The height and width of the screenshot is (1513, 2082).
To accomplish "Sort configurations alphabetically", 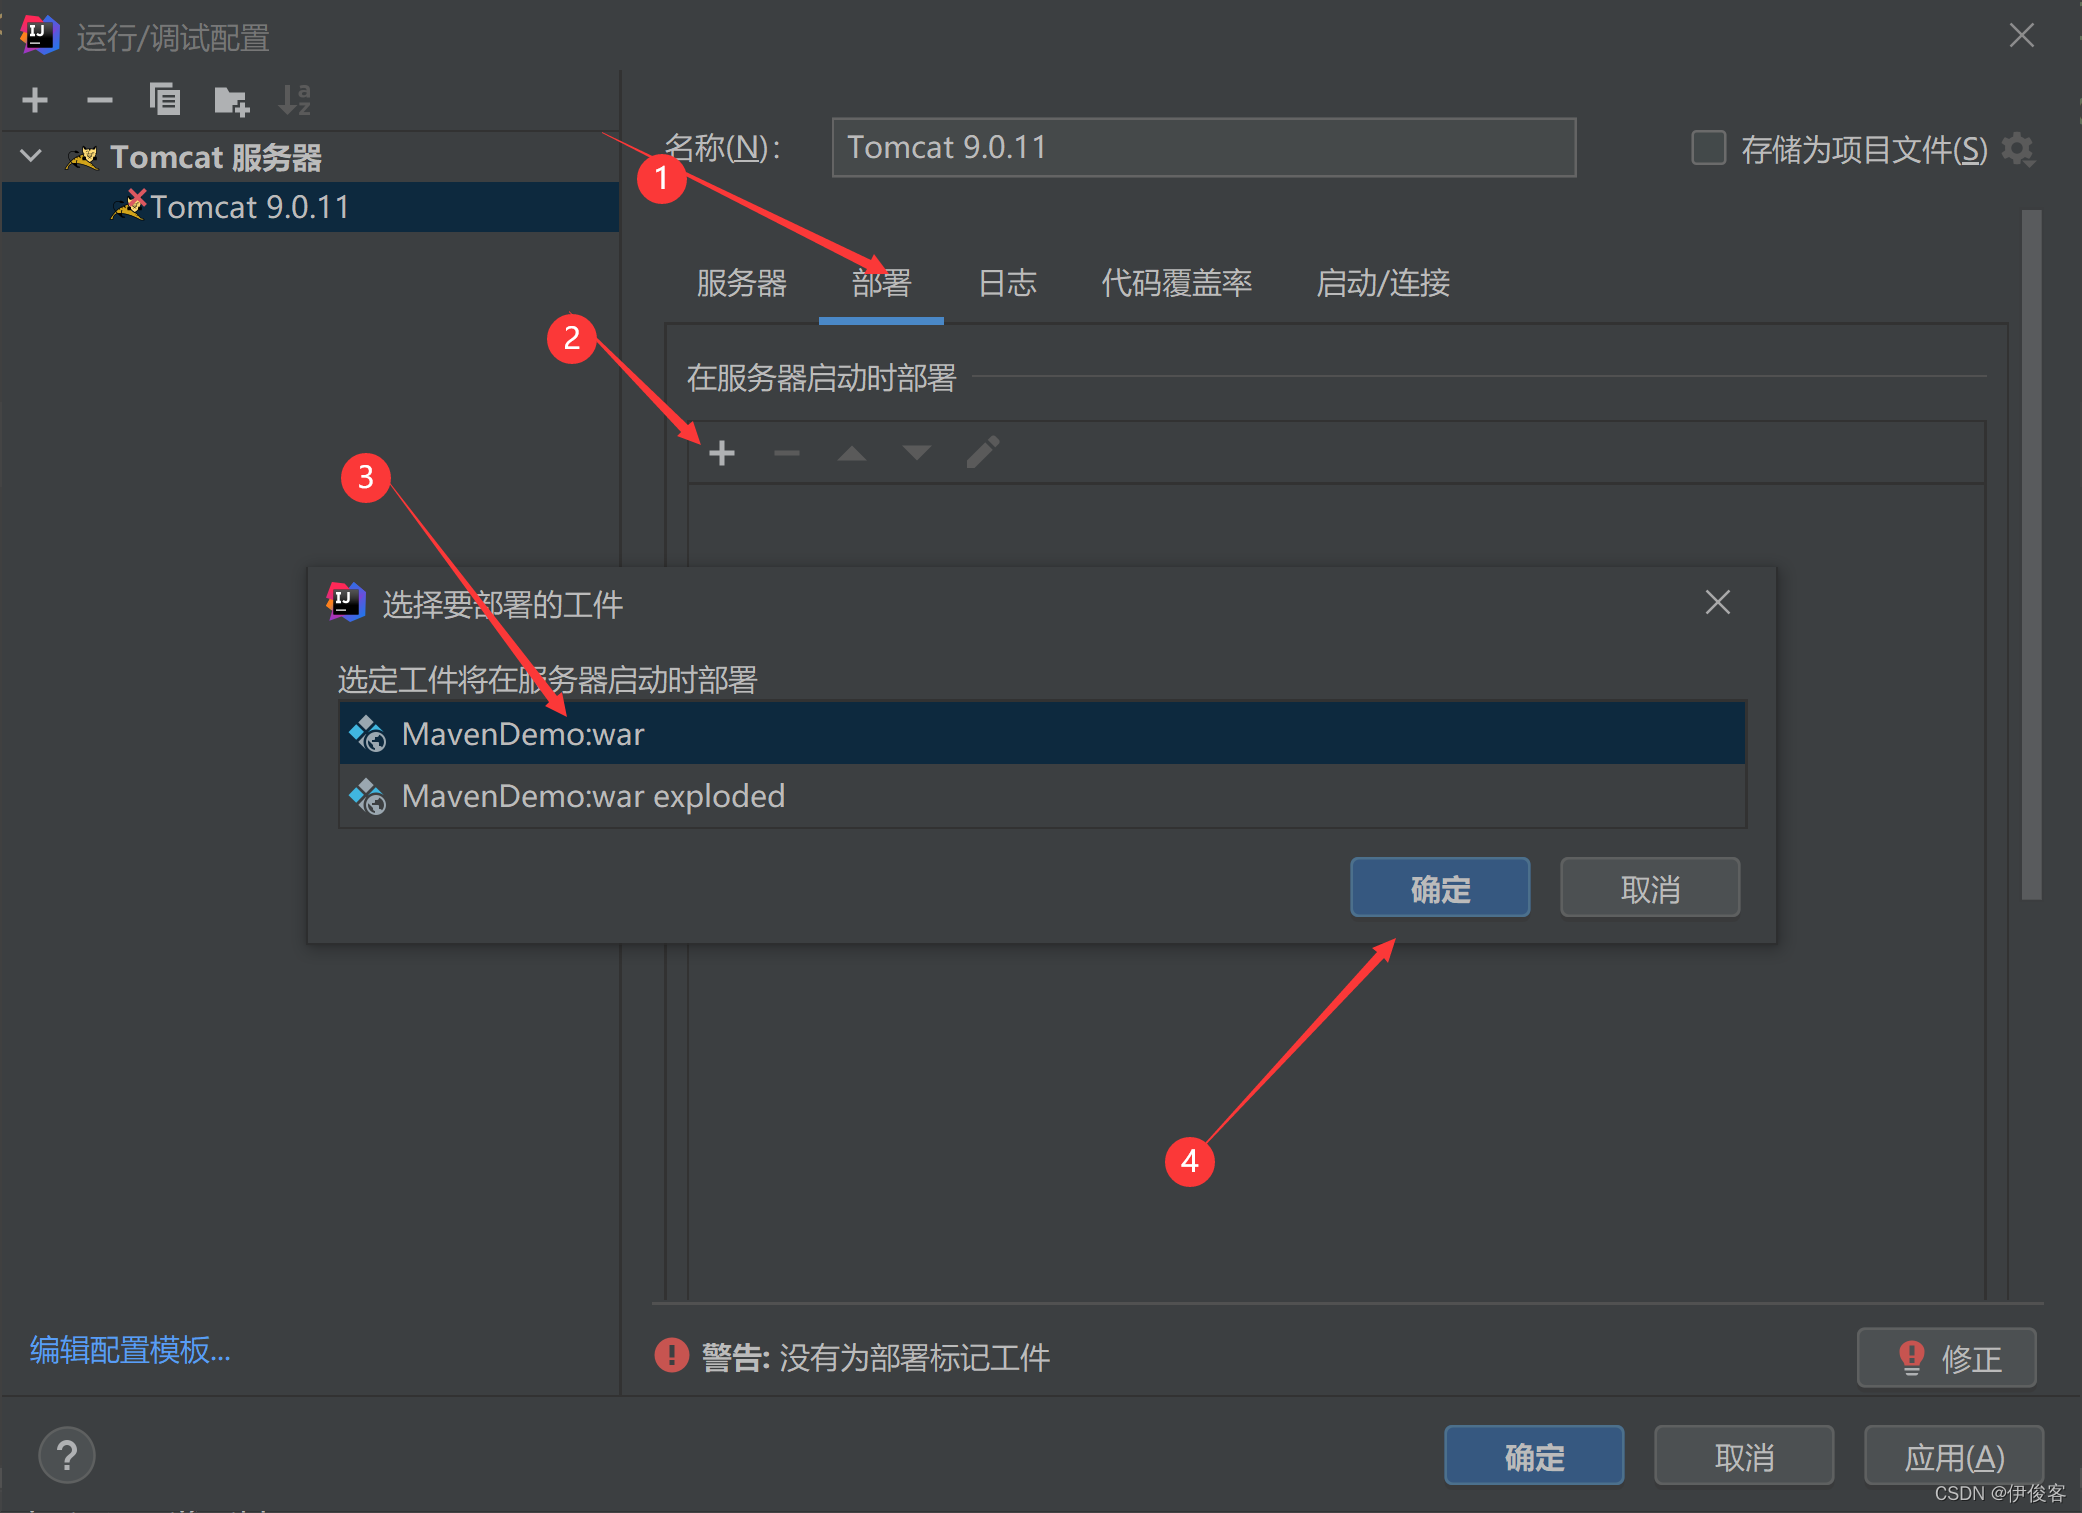I will 295,100.
